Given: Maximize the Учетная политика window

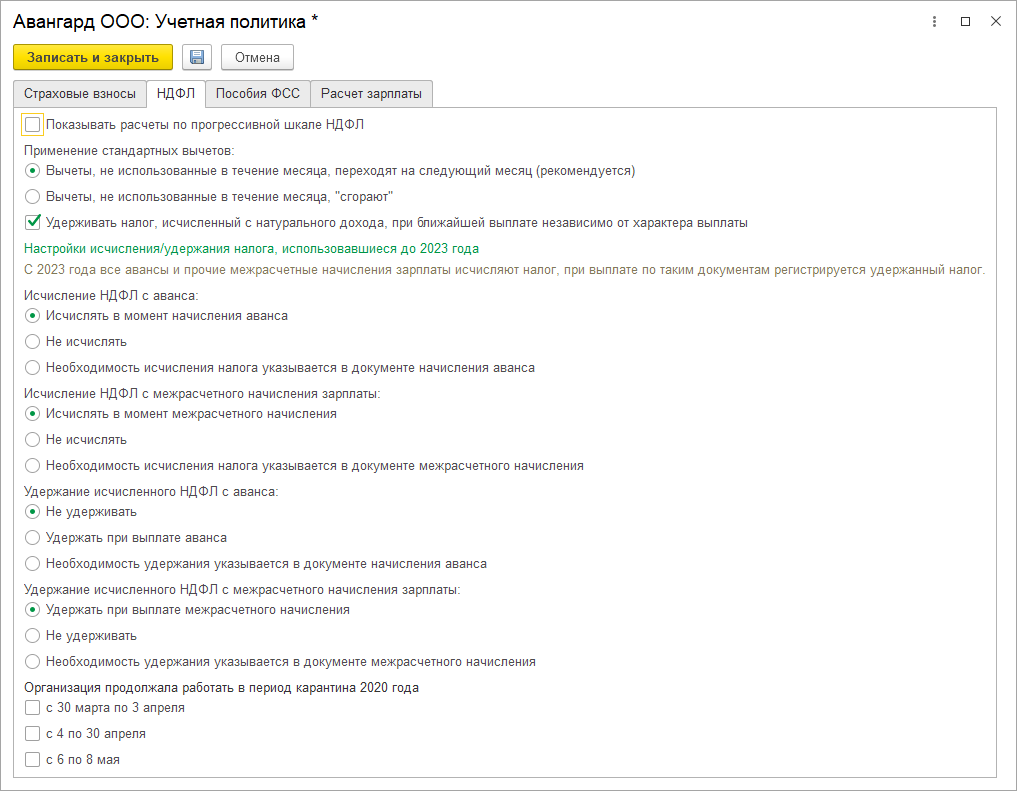Looking at the screenshot, I should [965, 21].
